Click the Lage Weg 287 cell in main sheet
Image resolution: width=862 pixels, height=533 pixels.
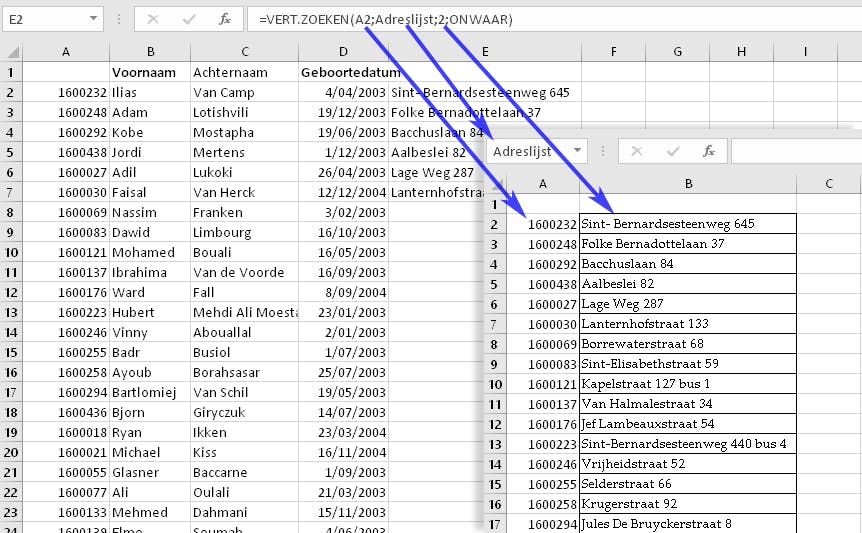[x=437, y=173]
